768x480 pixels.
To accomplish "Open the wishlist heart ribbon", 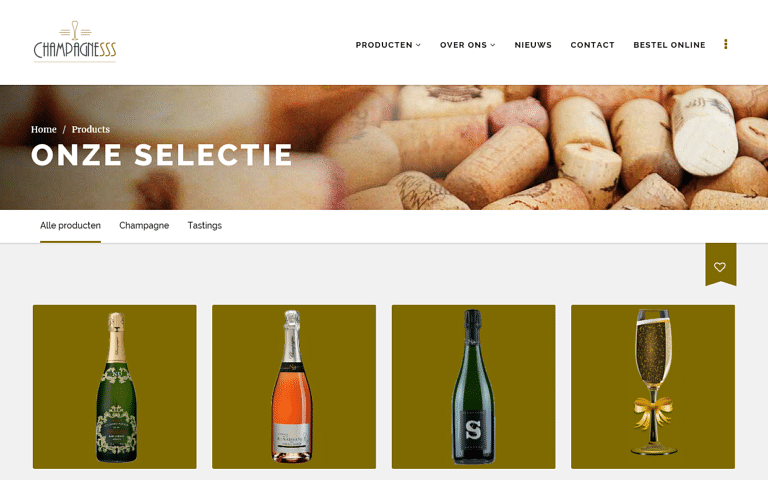I will tap(720, 264).
